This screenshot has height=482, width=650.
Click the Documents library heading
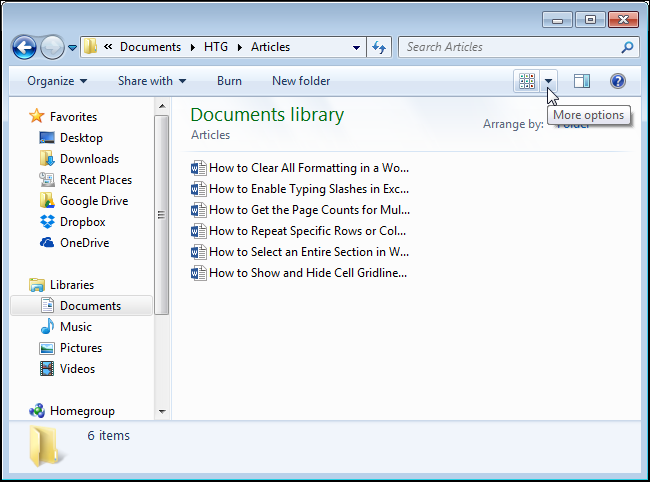[x=267, y=115]
